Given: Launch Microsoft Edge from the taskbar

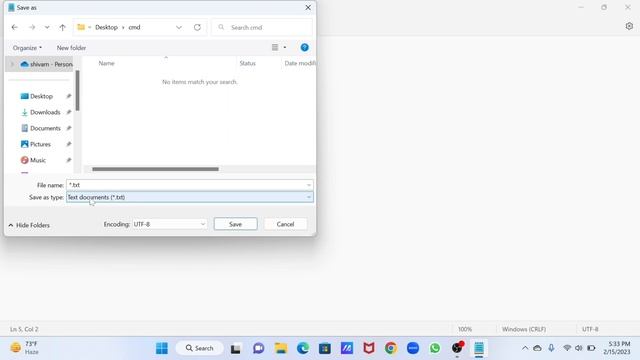Looking at the screenshot, I should click(303, 348).
